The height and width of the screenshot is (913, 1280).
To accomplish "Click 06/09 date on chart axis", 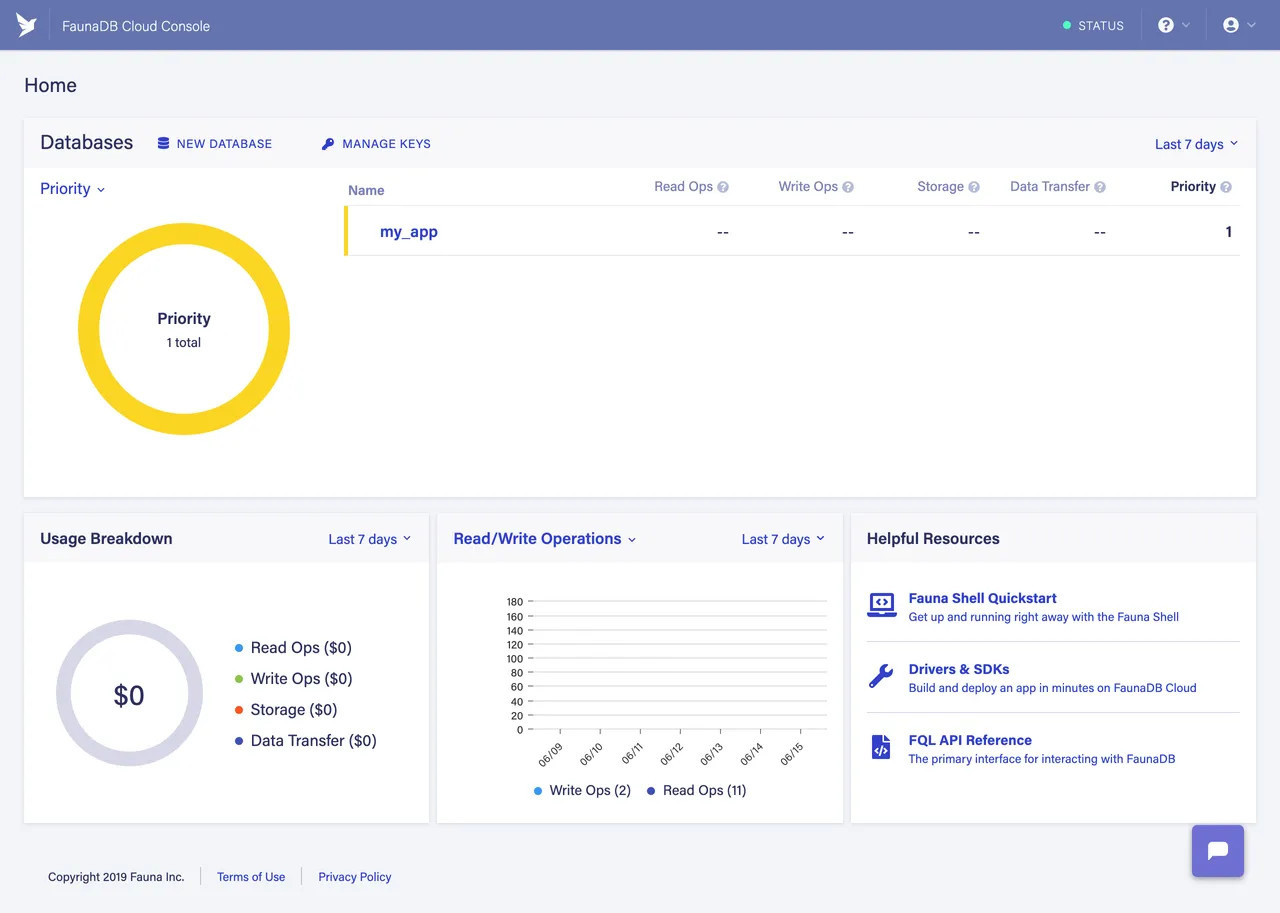I will tap(551, 752).
